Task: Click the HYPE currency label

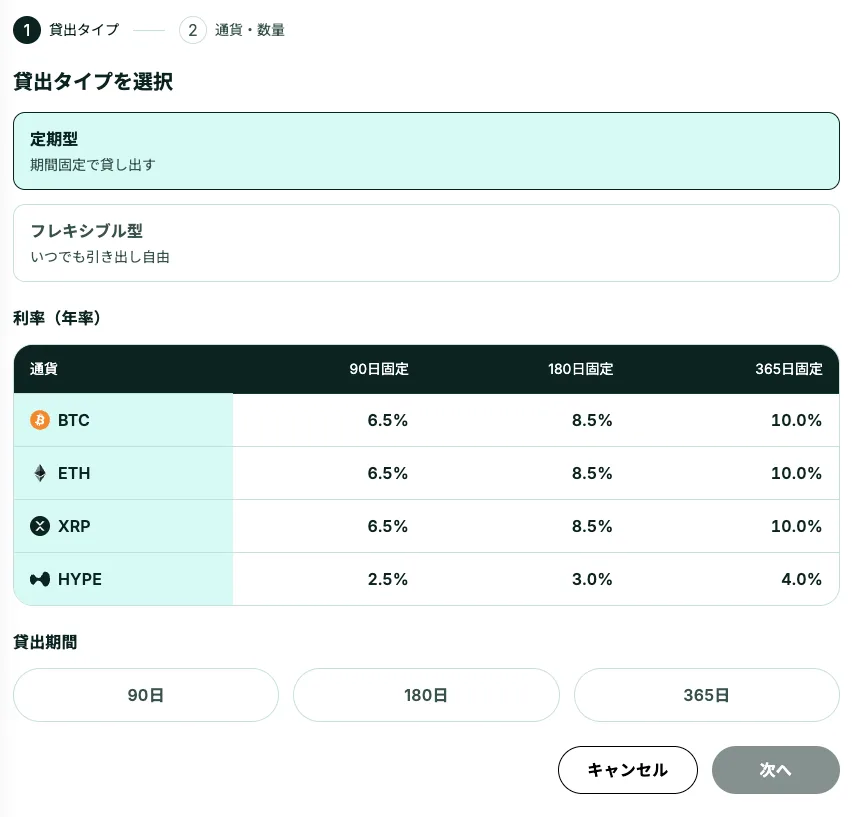Action: pos(80,579)
